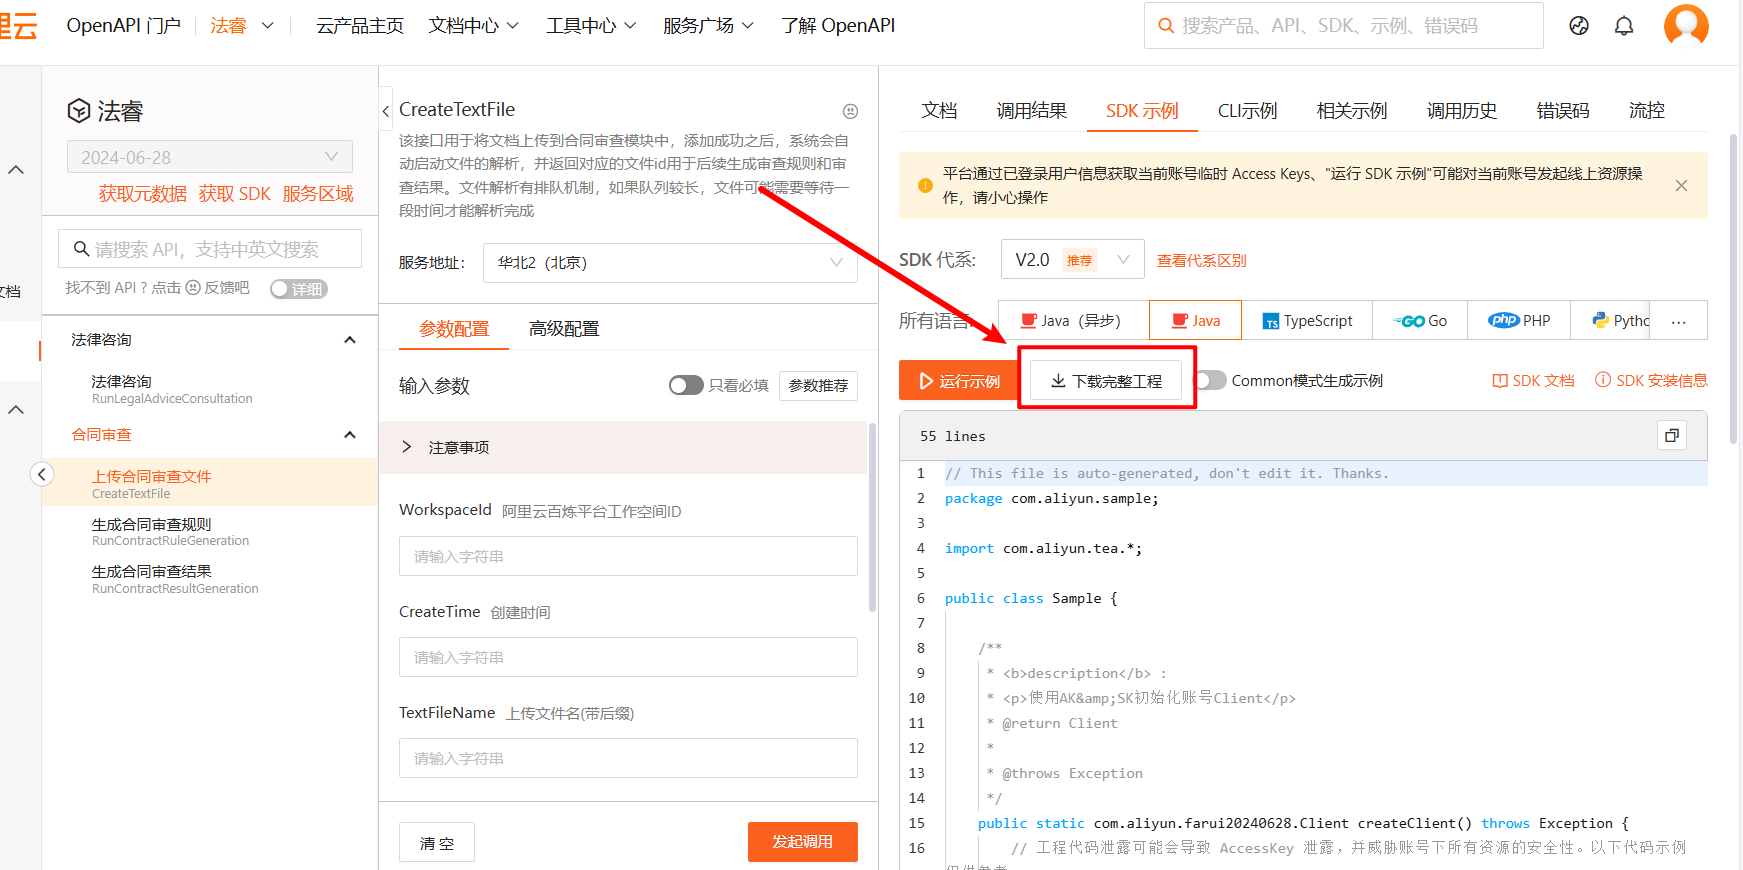Click the 参数推荐 button
Image resolution: width=1743 pixels, height=870 pixels.
click(818, 386)
